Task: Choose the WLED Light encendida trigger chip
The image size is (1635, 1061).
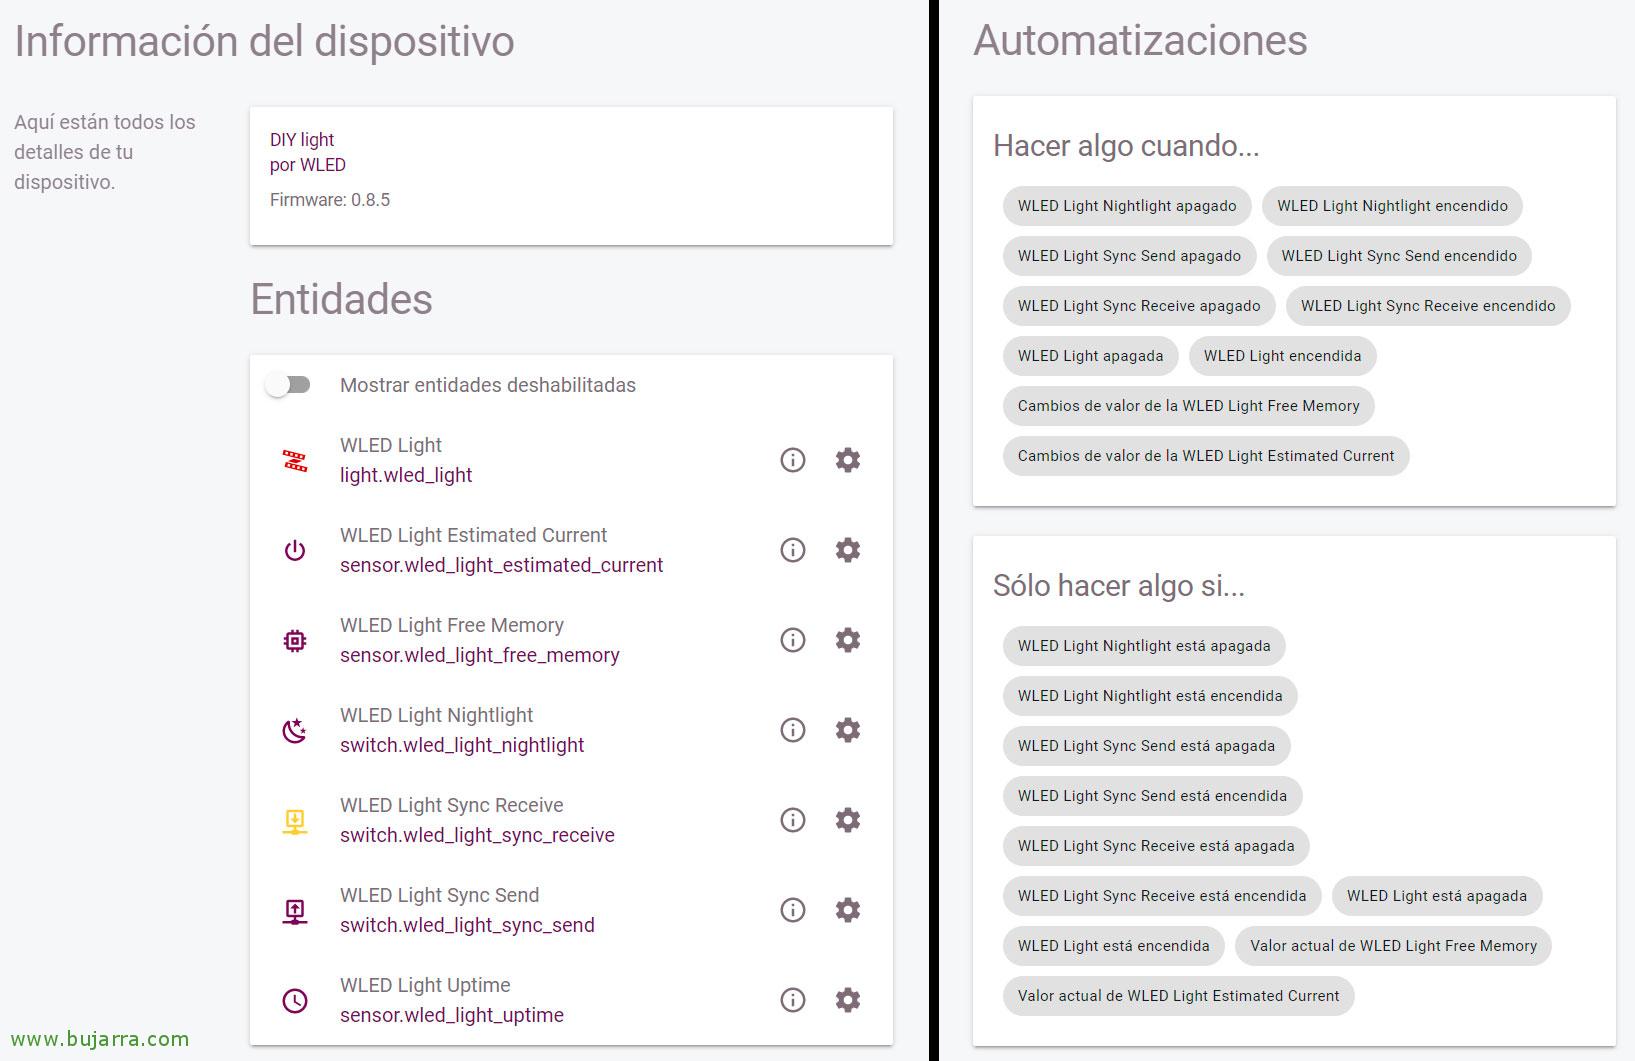Action: pos(1282,356)
